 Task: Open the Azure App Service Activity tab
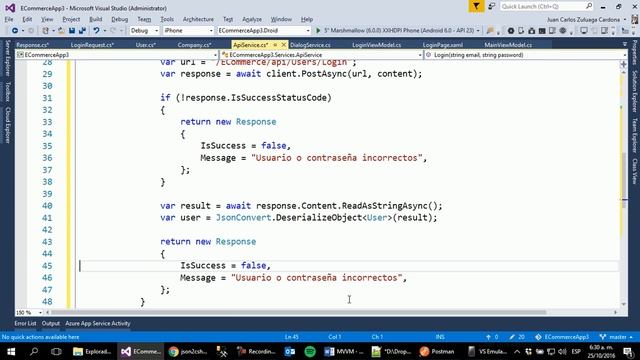[x=98, y=323]
